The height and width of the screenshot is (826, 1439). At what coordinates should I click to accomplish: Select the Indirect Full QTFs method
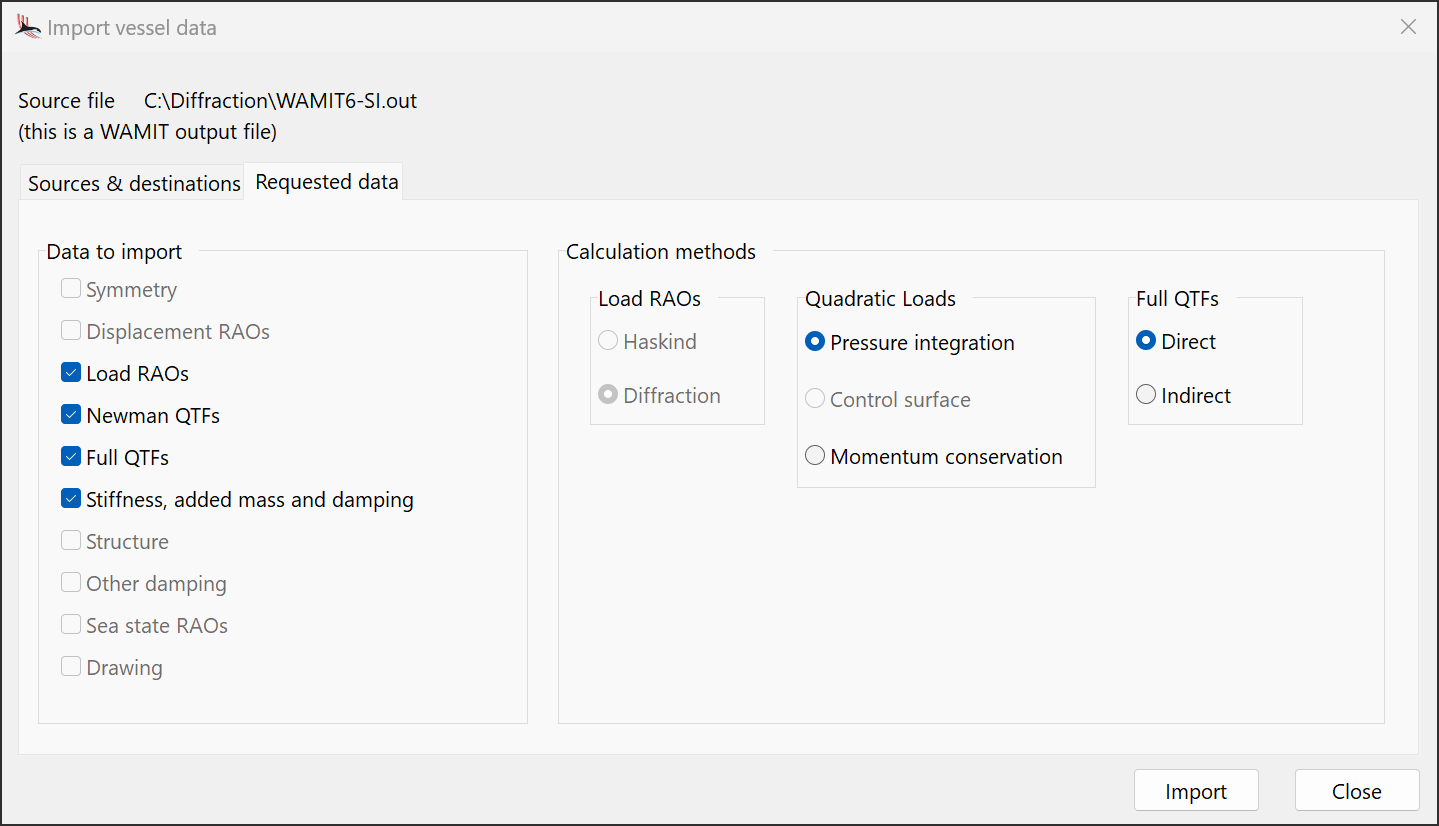[x=1145, y=394]
